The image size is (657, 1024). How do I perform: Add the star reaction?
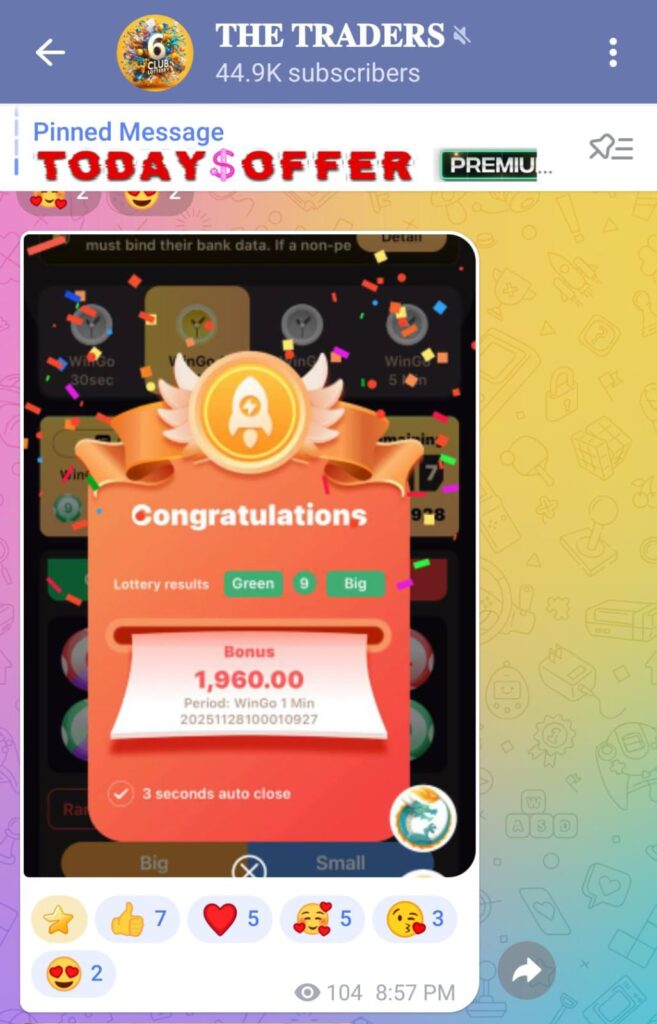coord(59,919)
